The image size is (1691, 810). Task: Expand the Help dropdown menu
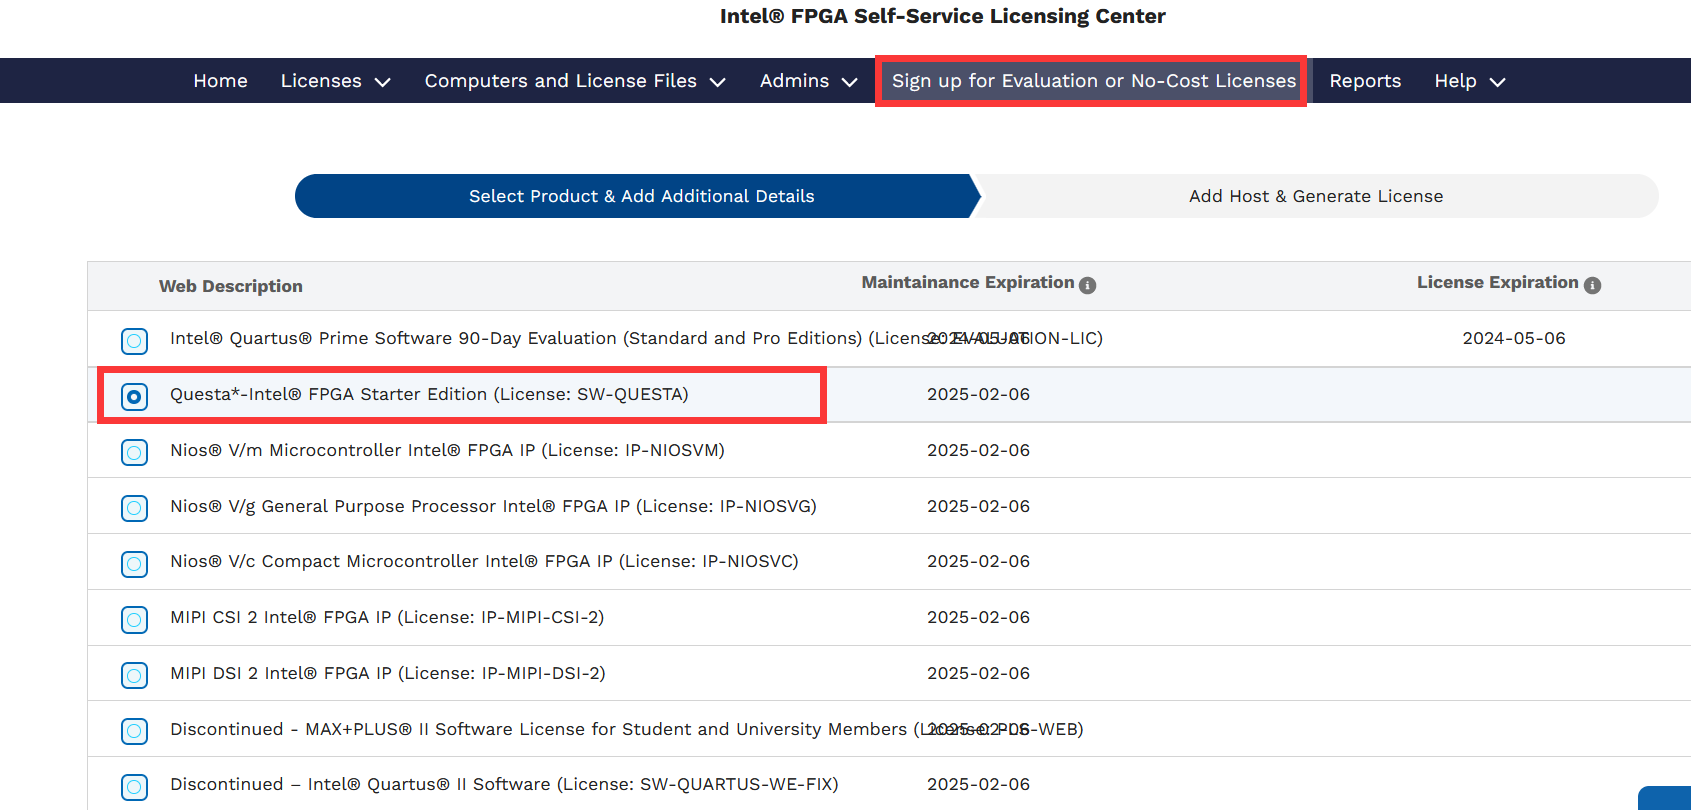[x=1469, y=81]
